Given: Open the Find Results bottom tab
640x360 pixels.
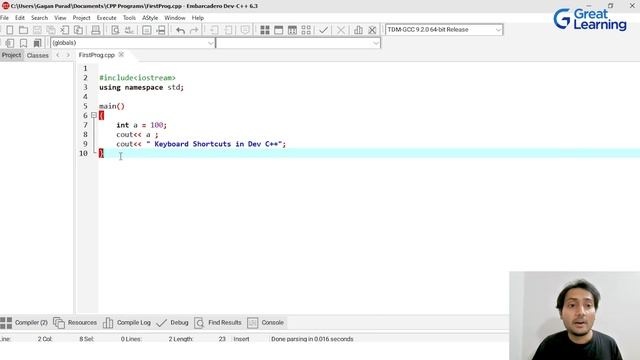Looking at the screenshot, I should tap(218, 323).
